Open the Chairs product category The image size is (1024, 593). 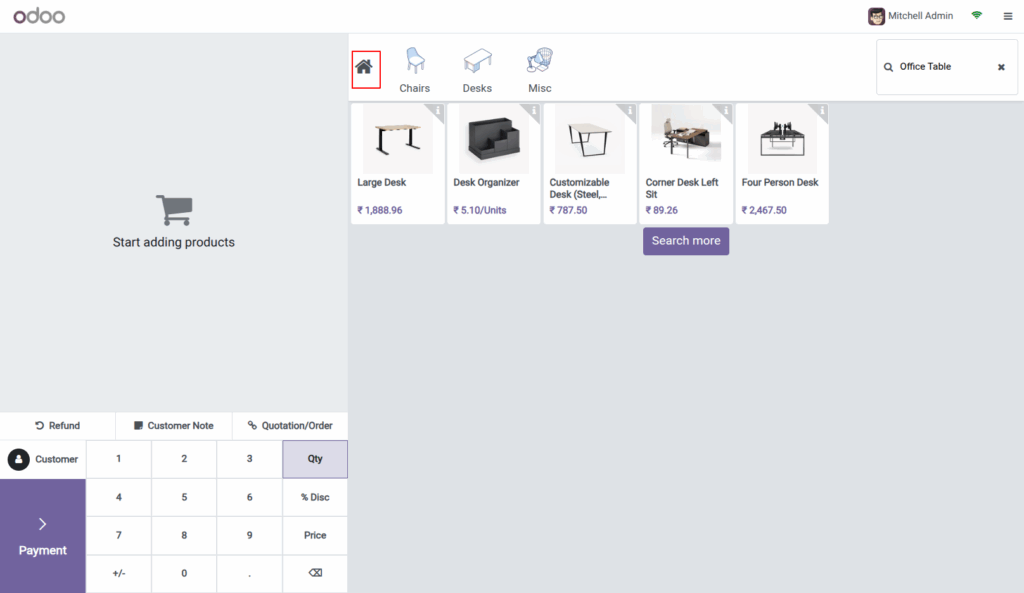tap(414, 68)
